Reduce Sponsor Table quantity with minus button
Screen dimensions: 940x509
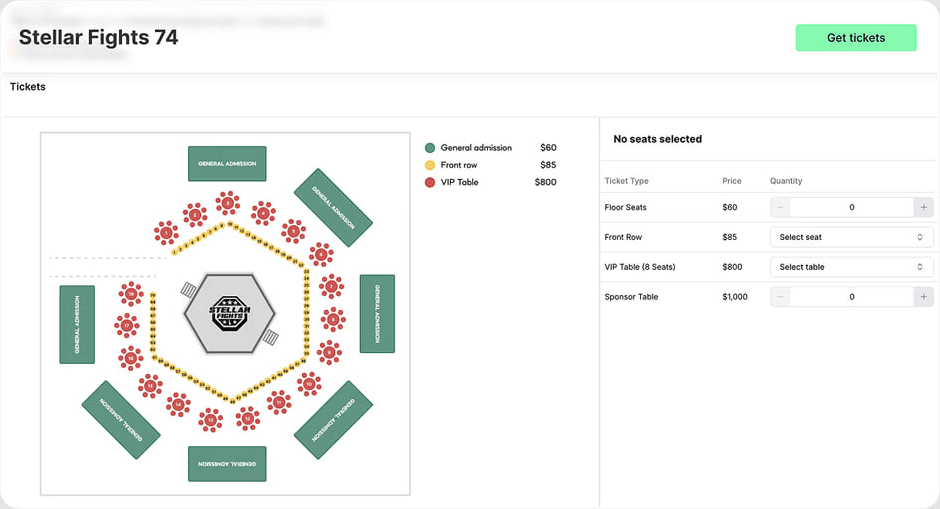pyautogui.click(x=780, y=297)
